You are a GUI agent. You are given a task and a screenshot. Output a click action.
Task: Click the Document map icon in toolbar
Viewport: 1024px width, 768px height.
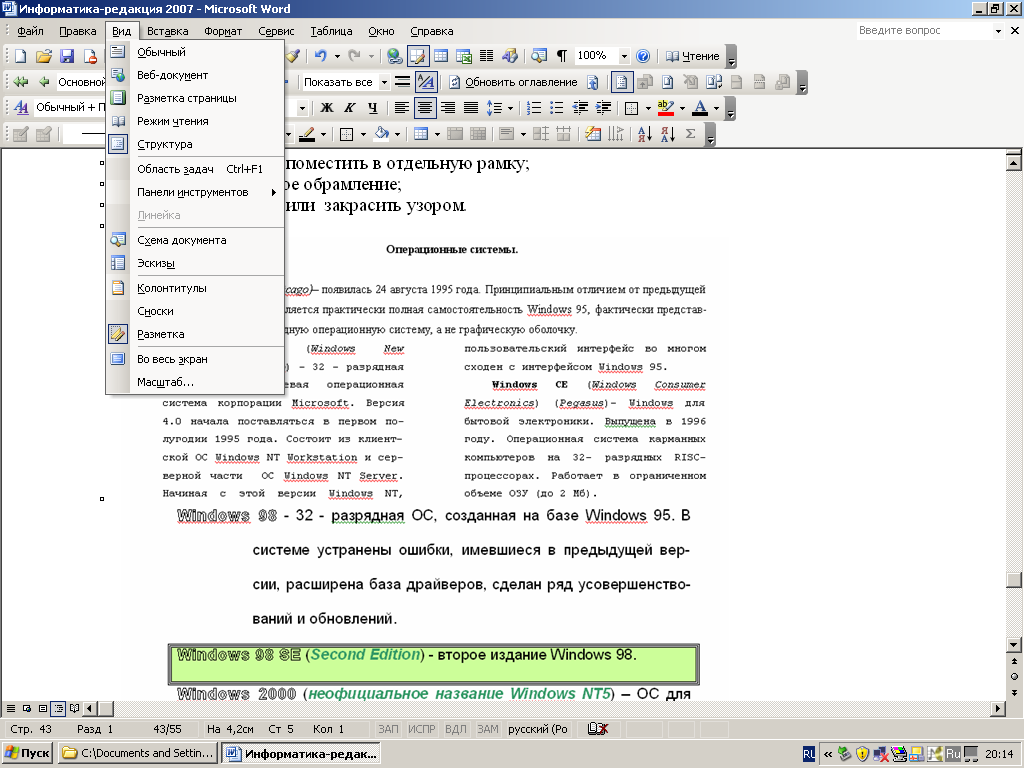[539, 56]
